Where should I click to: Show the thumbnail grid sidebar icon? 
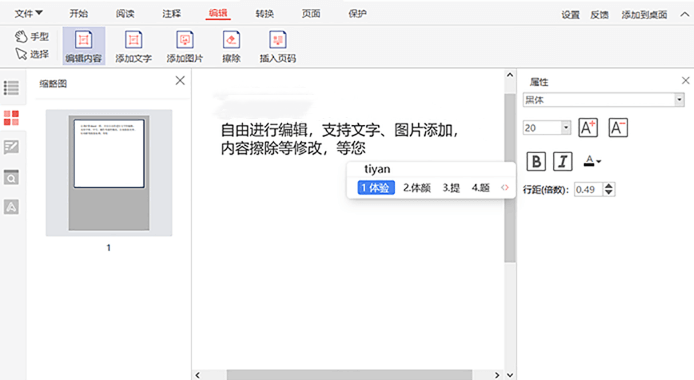point(11,118)
